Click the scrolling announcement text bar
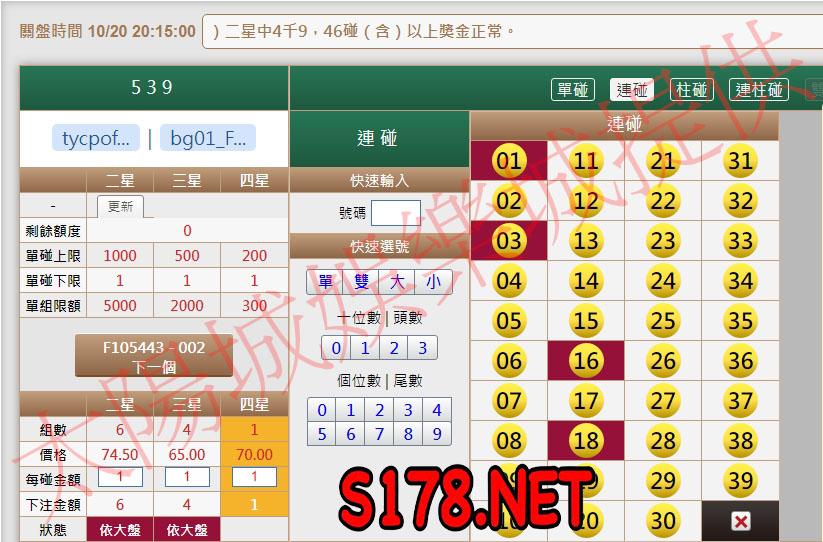This screenshot has height=542, width=823. coord(512,31)
